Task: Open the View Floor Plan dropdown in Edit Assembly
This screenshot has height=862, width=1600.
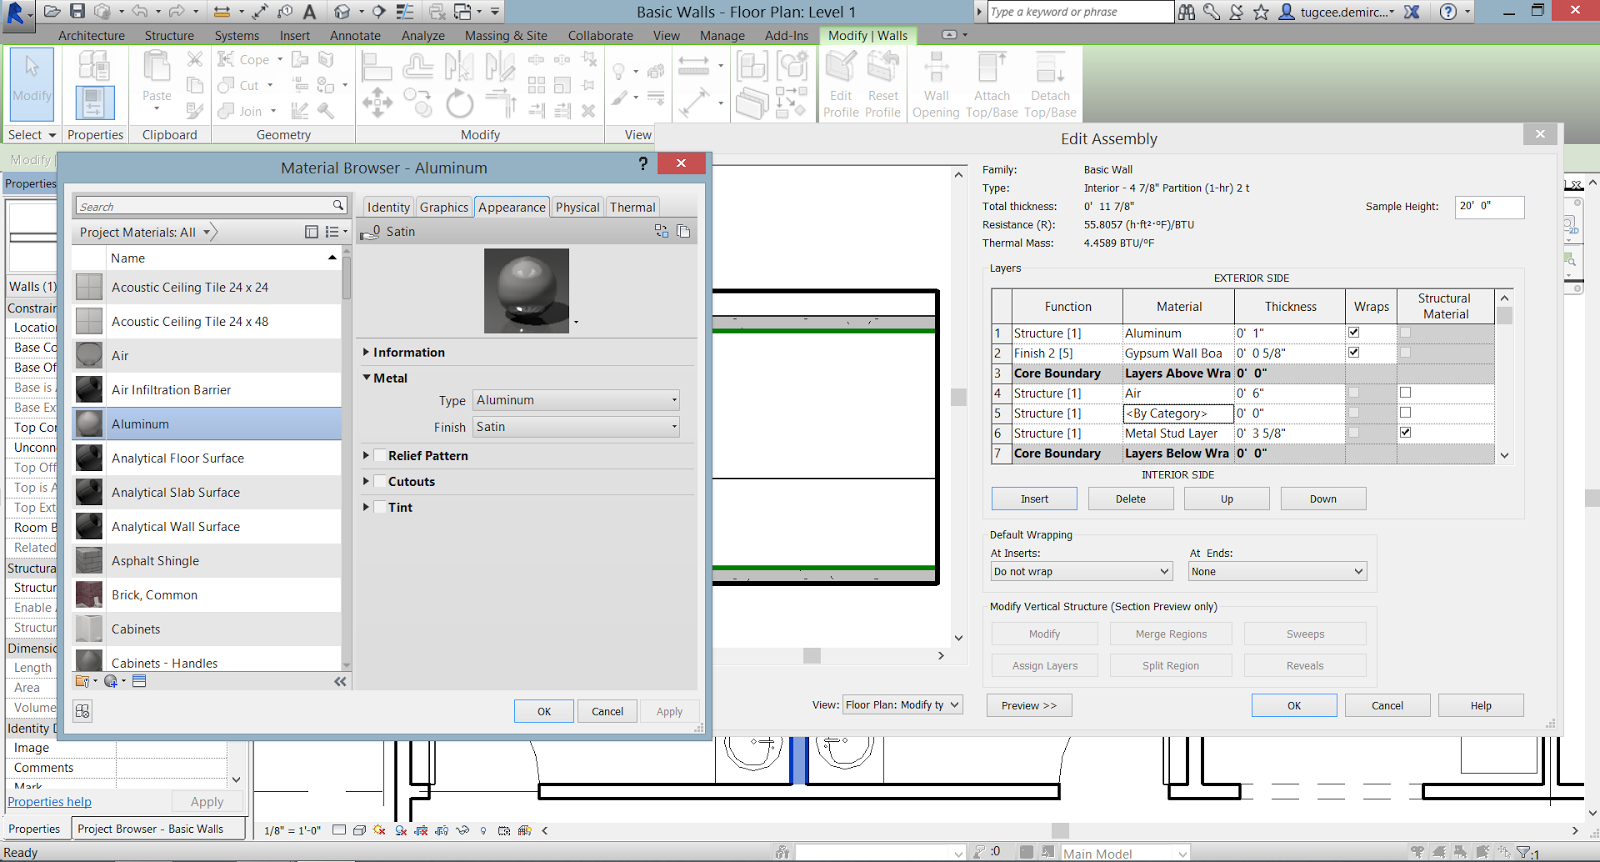Action: 902,705
